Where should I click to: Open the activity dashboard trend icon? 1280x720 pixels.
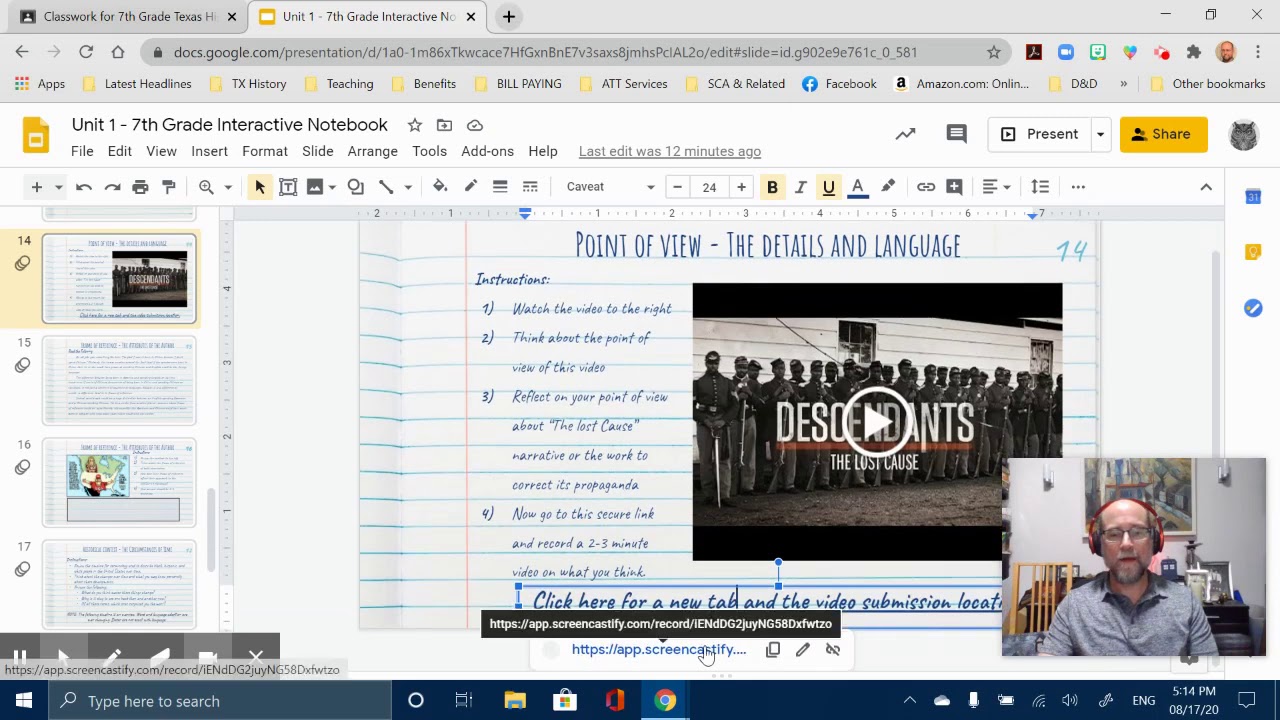click(x=905, y=134)
